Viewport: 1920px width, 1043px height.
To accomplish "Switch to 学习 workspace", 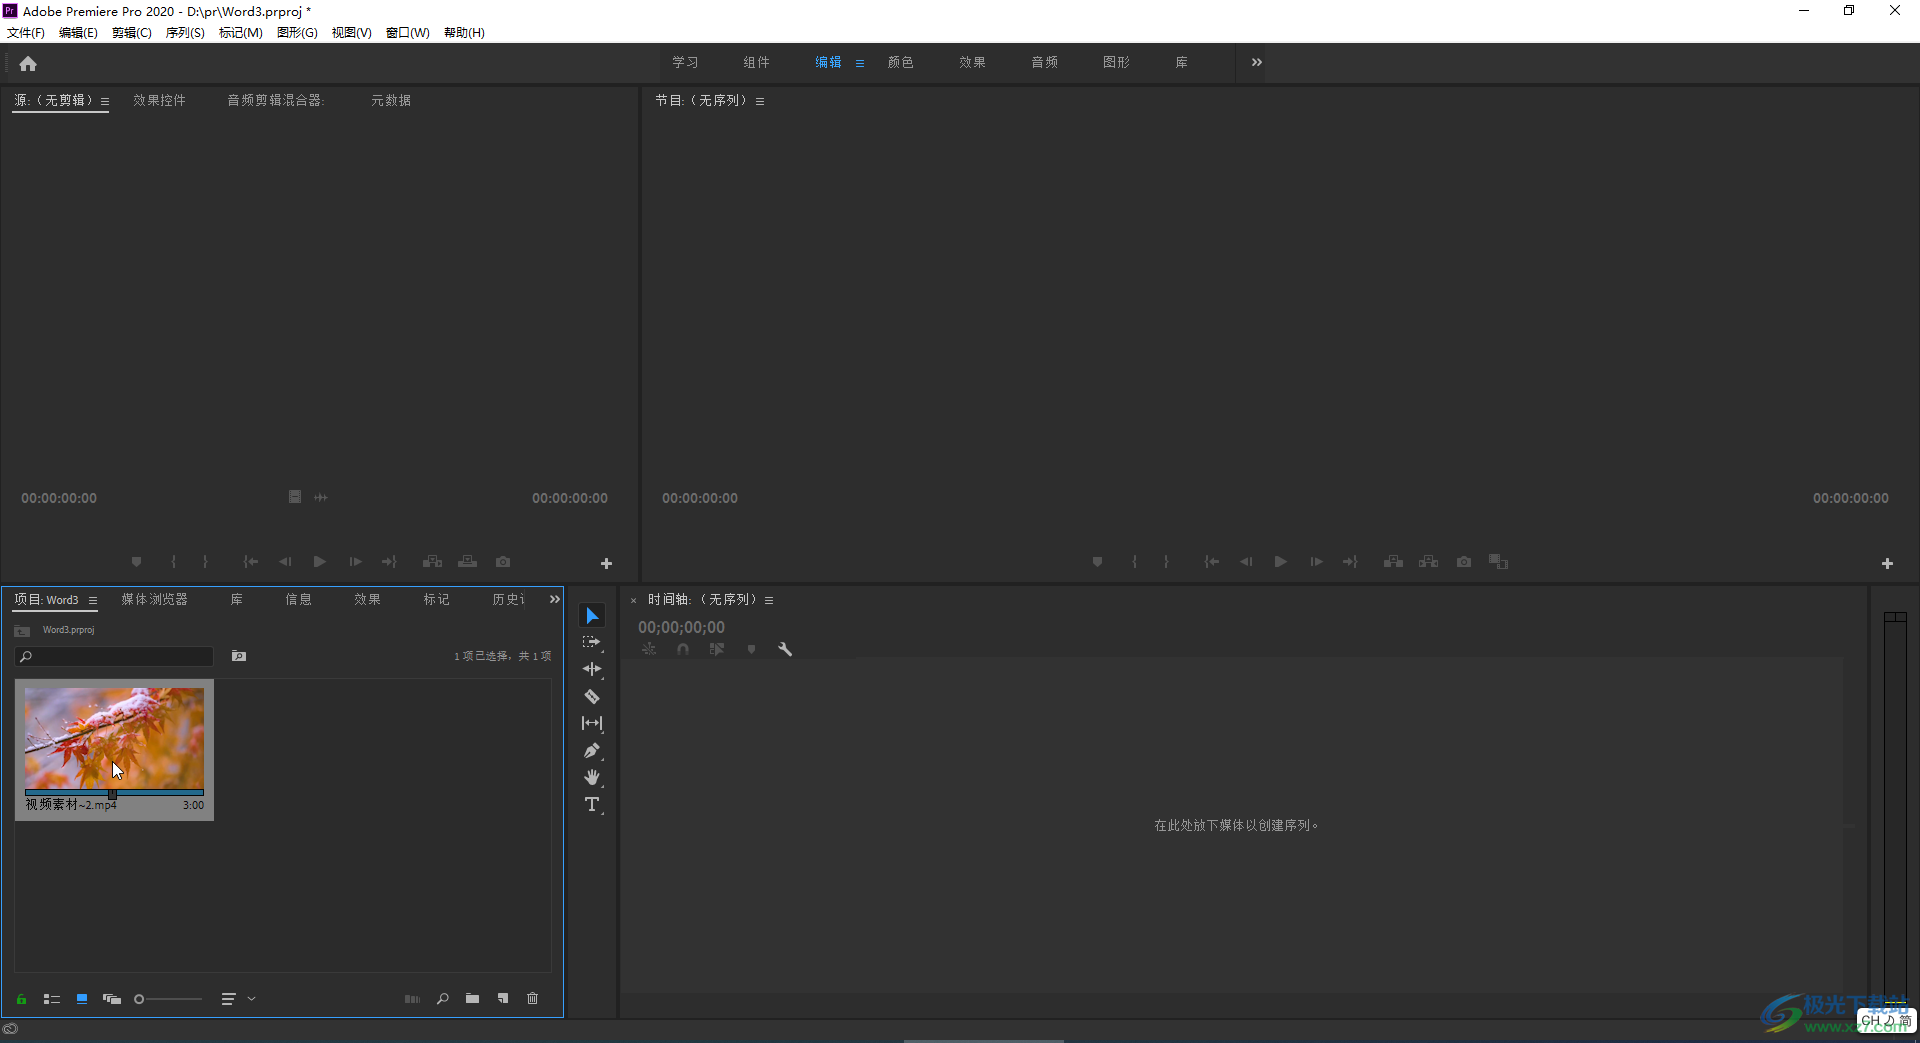I will click(685, 62).
